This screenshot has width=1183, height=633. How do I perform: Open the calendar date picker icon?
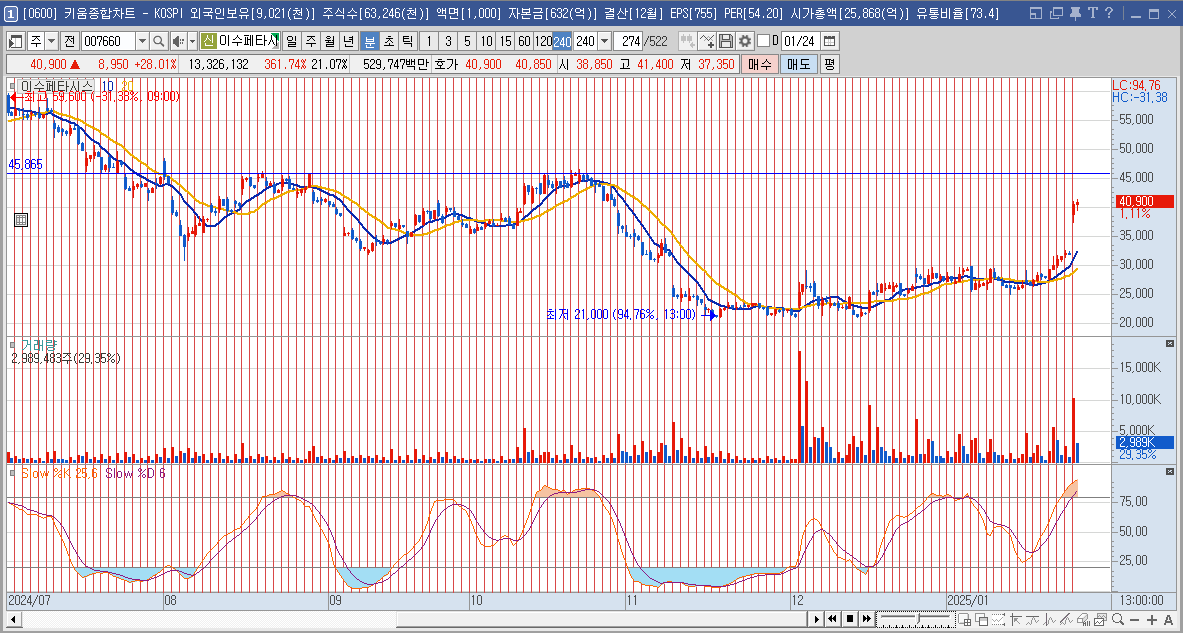click(829, 41)
